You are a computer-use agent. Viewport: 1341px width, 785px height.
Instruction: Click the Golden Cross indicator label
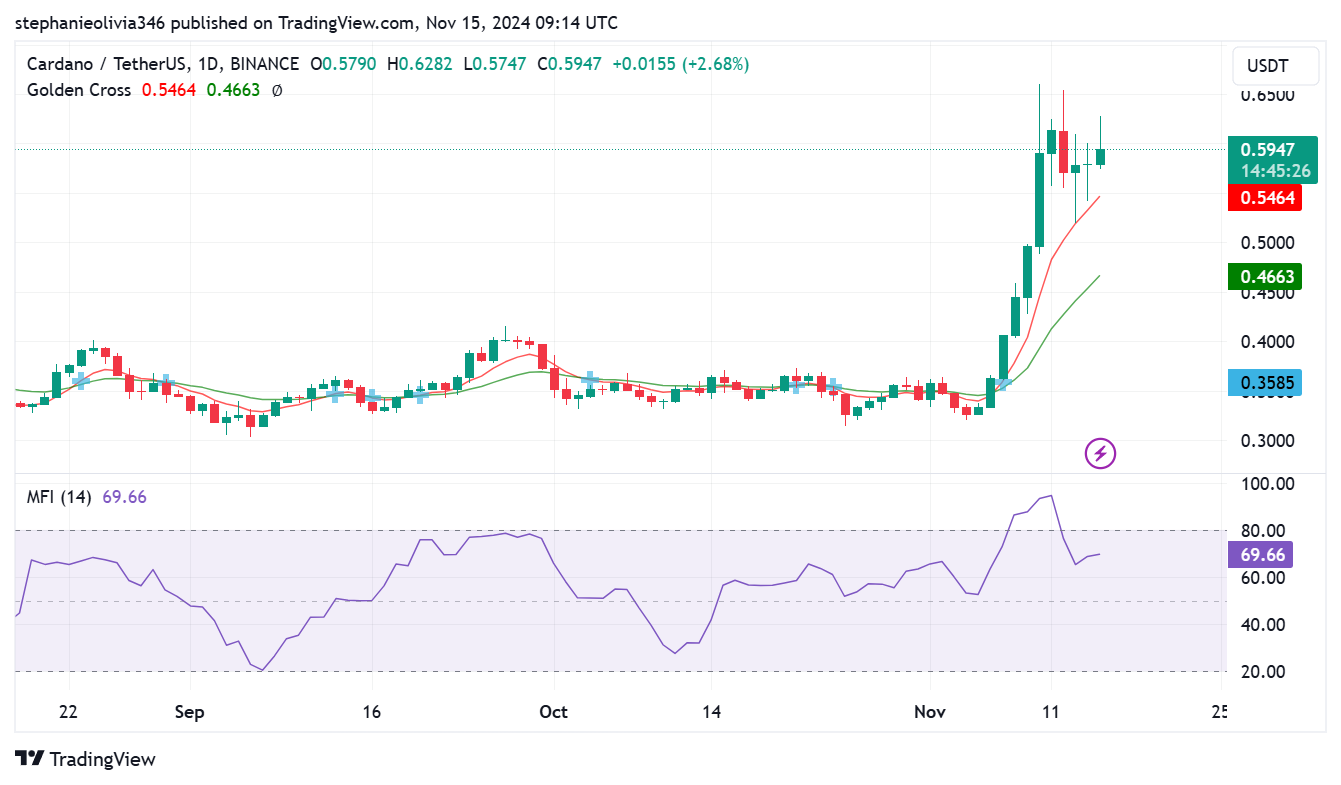[x=79, y=90]
